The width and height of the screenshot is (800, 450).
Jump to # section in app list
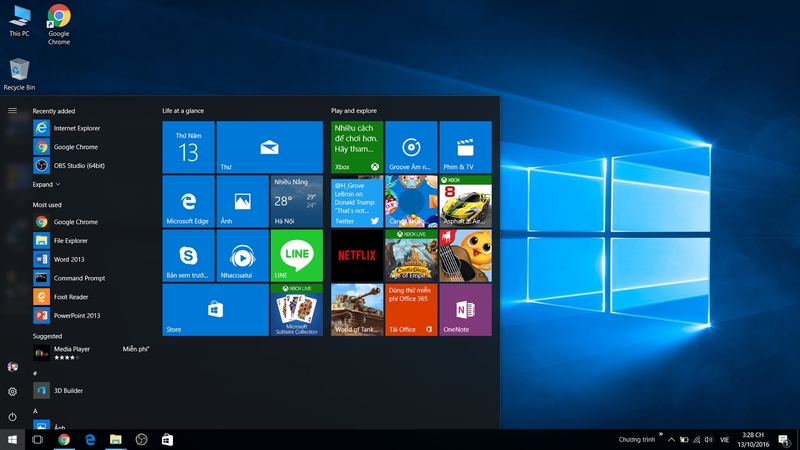pos(35,373)
